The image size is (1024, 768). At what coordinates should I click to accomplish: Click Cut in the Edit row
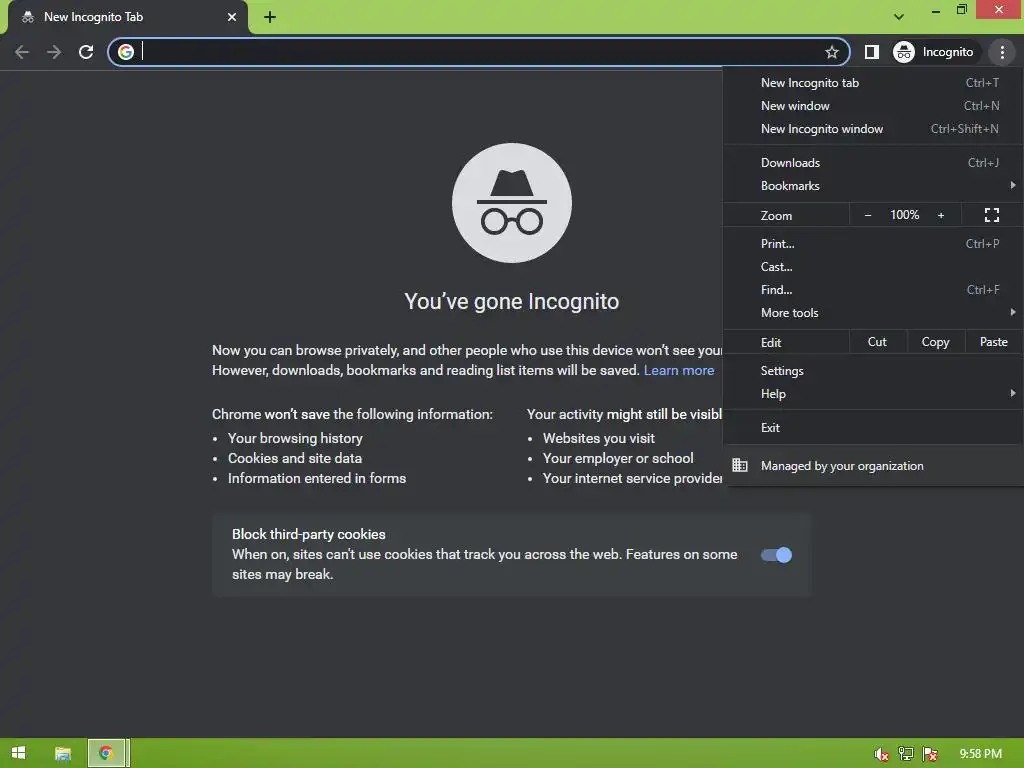877,342
